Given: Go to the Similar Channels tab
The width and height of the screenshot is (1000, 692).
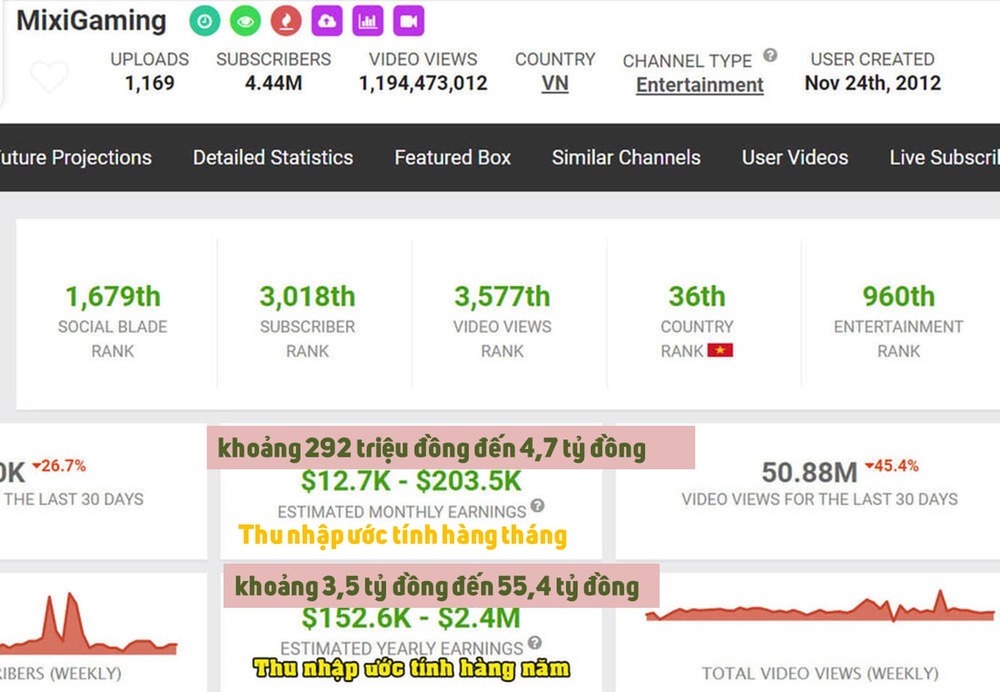Looking at the screenshot, I should coord(626,158).
